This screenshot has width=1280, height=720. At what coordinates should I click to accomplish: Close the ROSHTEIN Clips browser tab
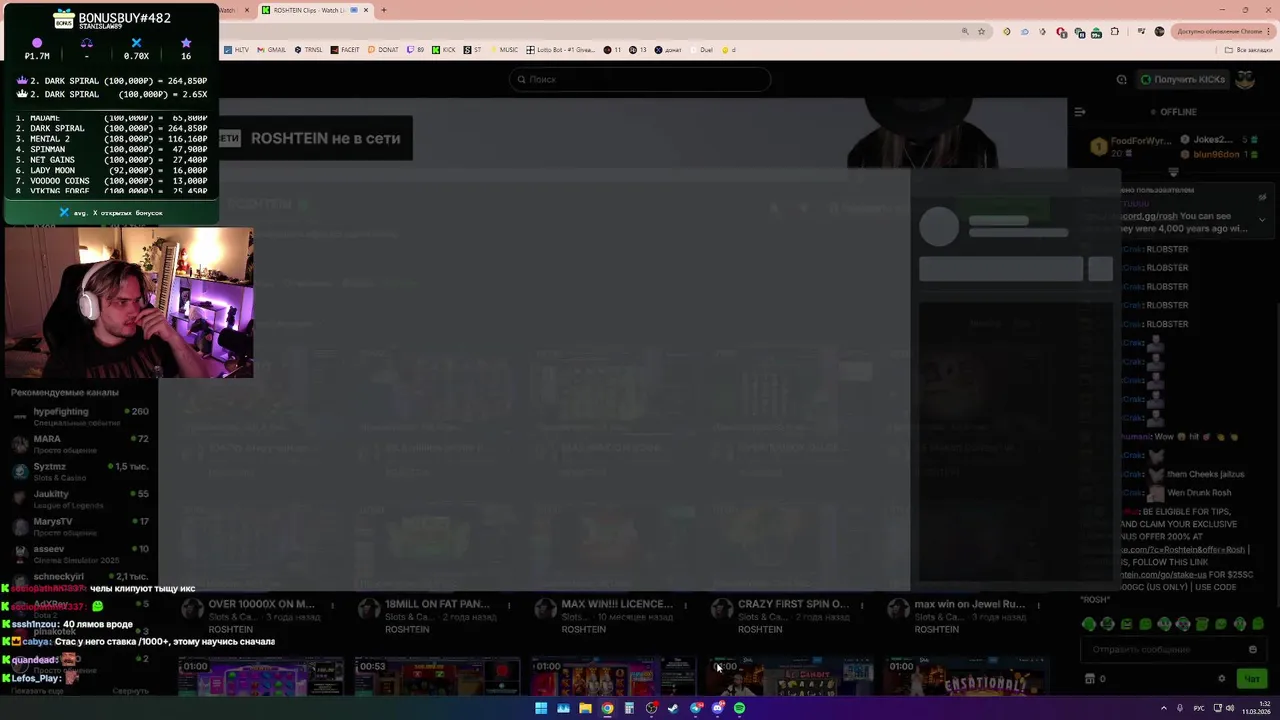[366, 10]
